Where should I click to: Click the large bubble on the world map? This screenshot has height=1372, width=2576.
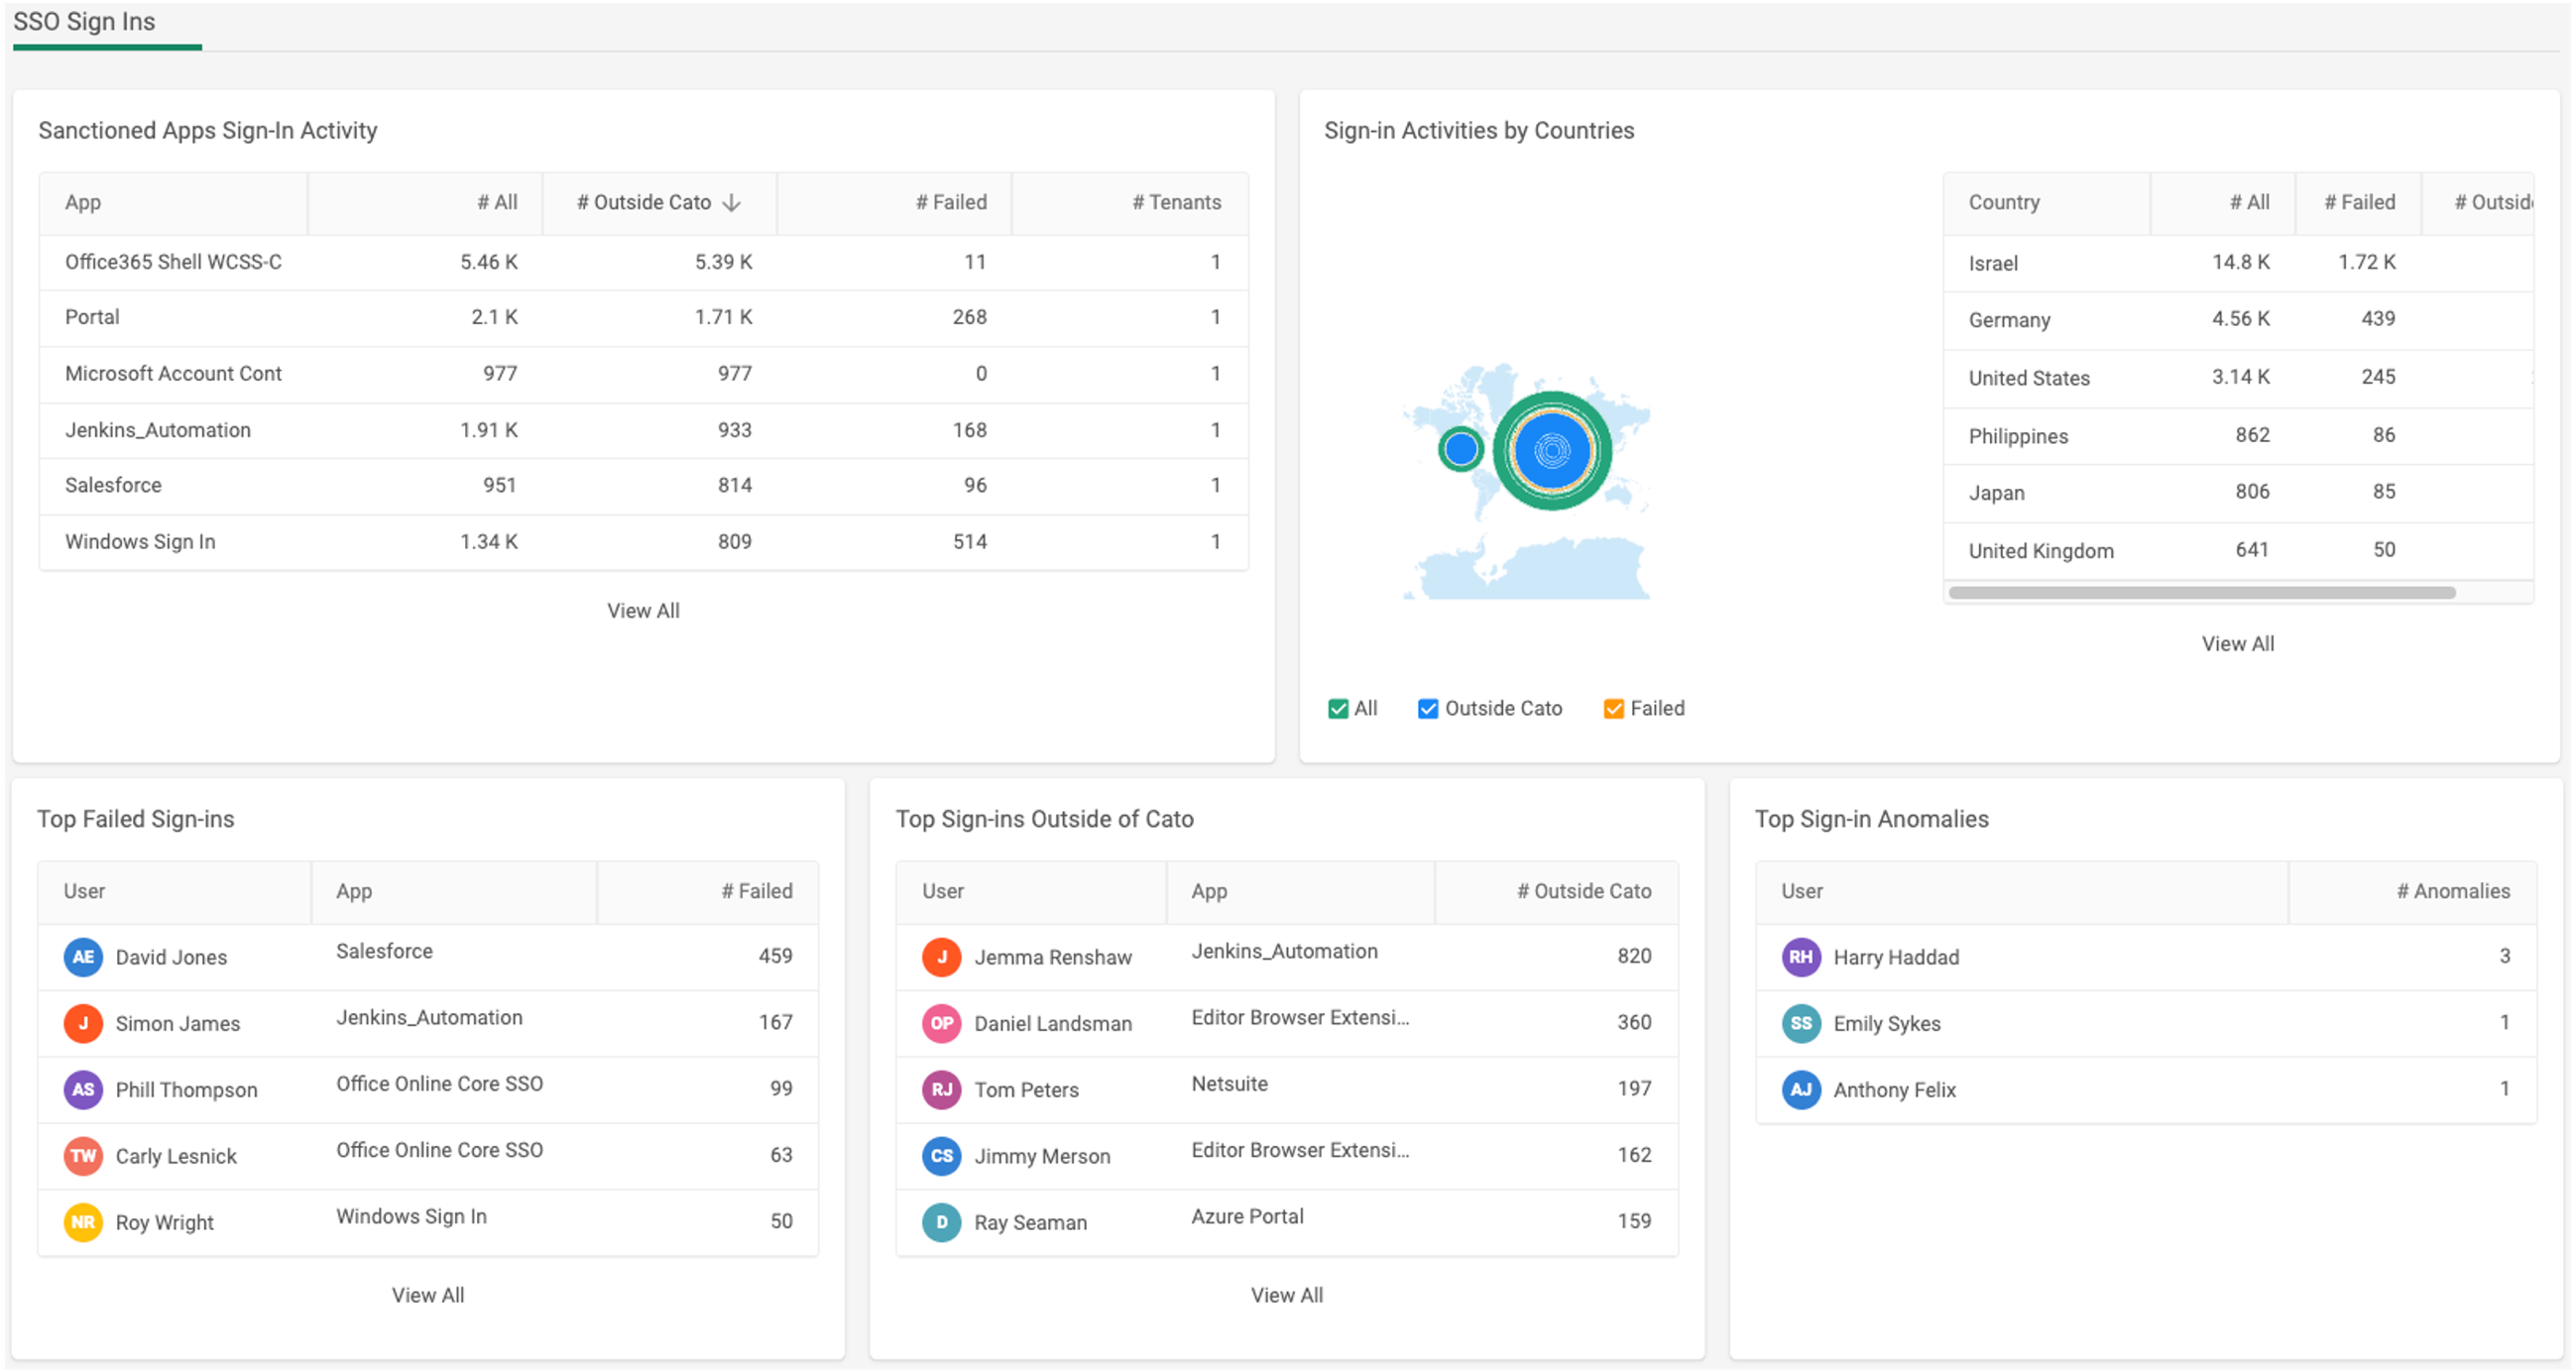click(x=1556, y=452)
